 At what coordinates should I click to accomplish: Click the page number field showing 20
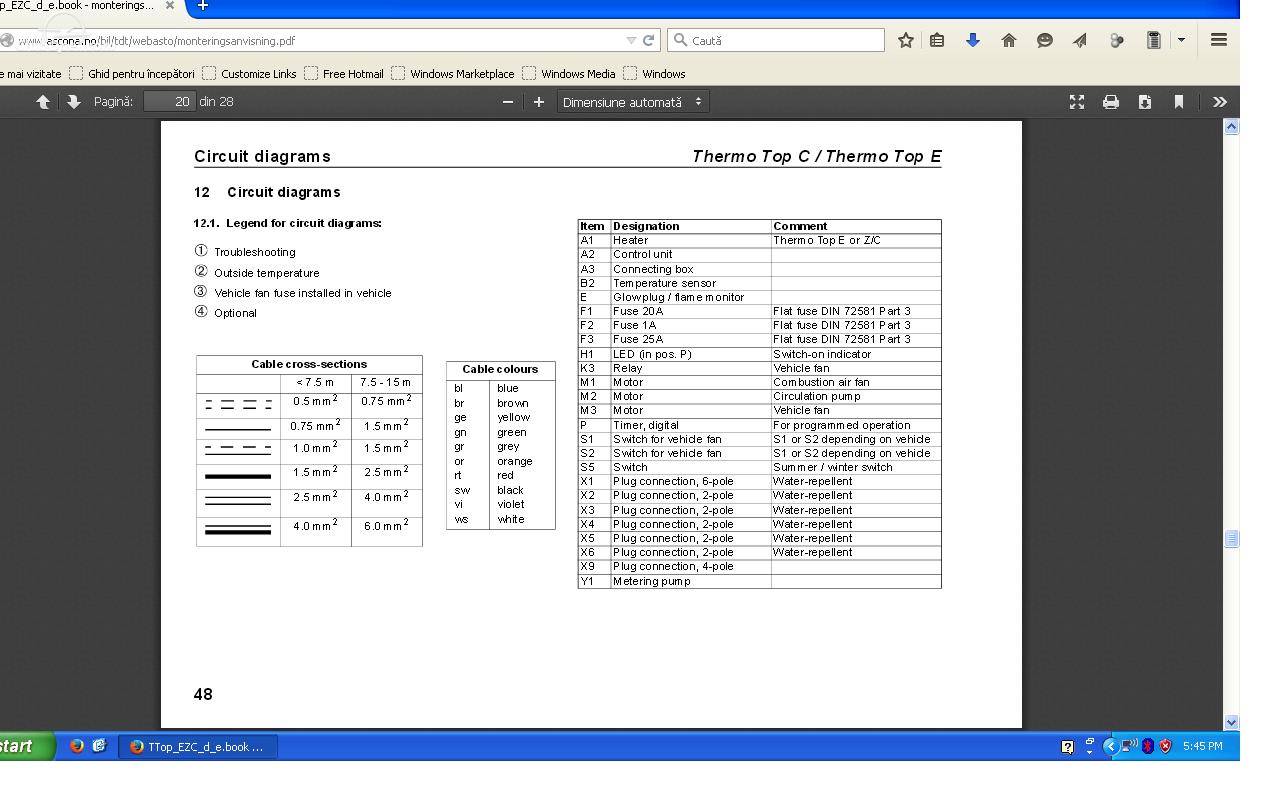tap(169, 101)
